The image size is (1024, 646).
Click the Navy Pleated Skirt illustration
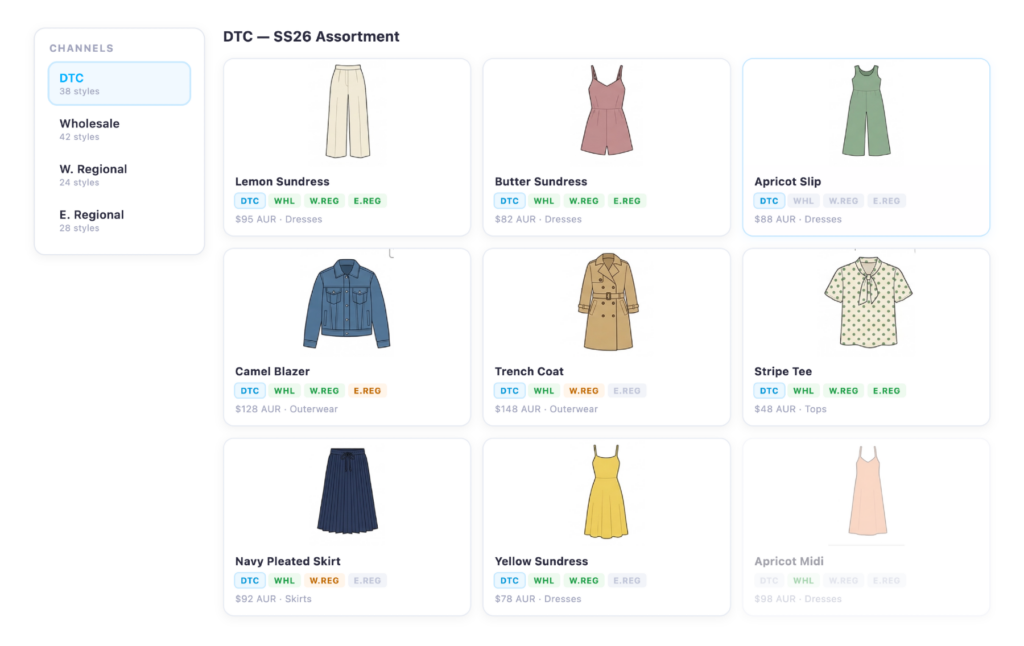tap(347, 492)
